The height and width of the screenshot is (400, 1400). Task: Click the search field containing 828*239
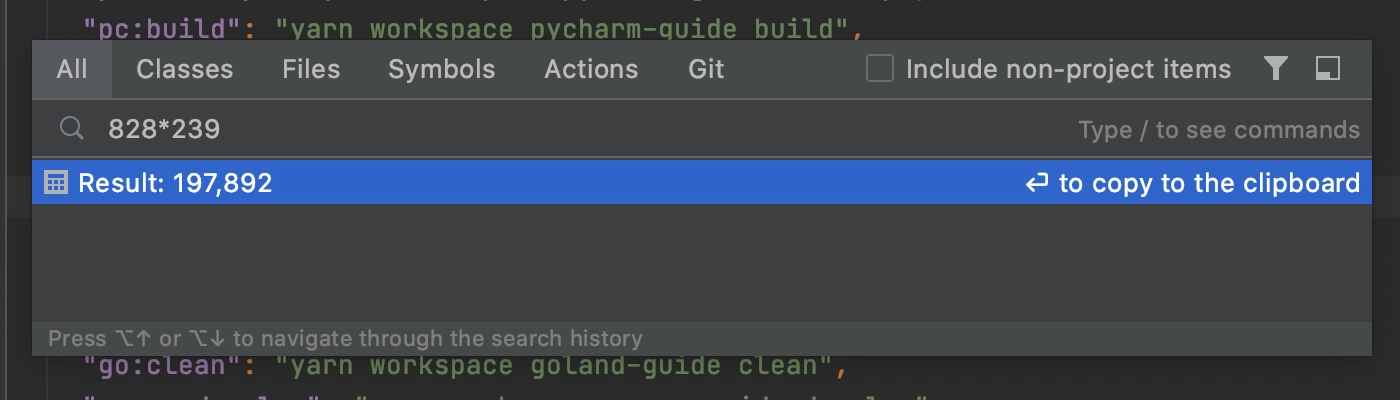point(700,129)
